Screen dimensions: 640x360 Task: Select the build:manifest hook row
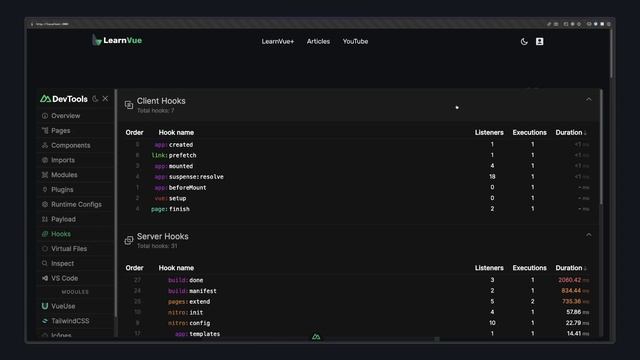tap(358, 291)
